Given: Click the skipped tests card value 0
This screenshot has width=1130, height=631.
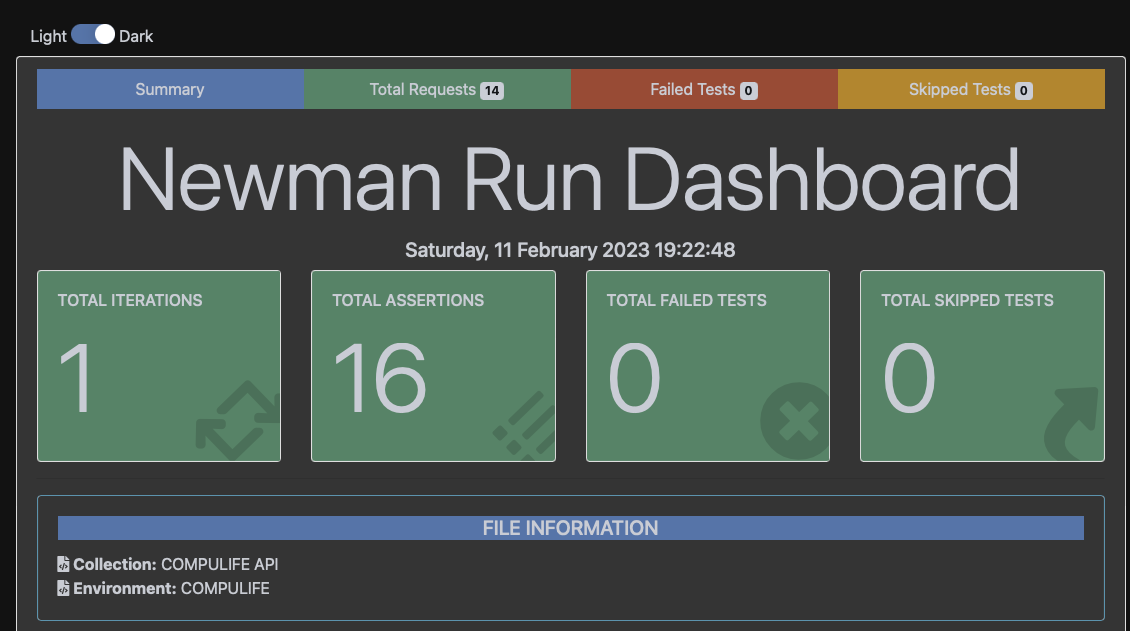Looking at the screenshot, I should 909,377.
